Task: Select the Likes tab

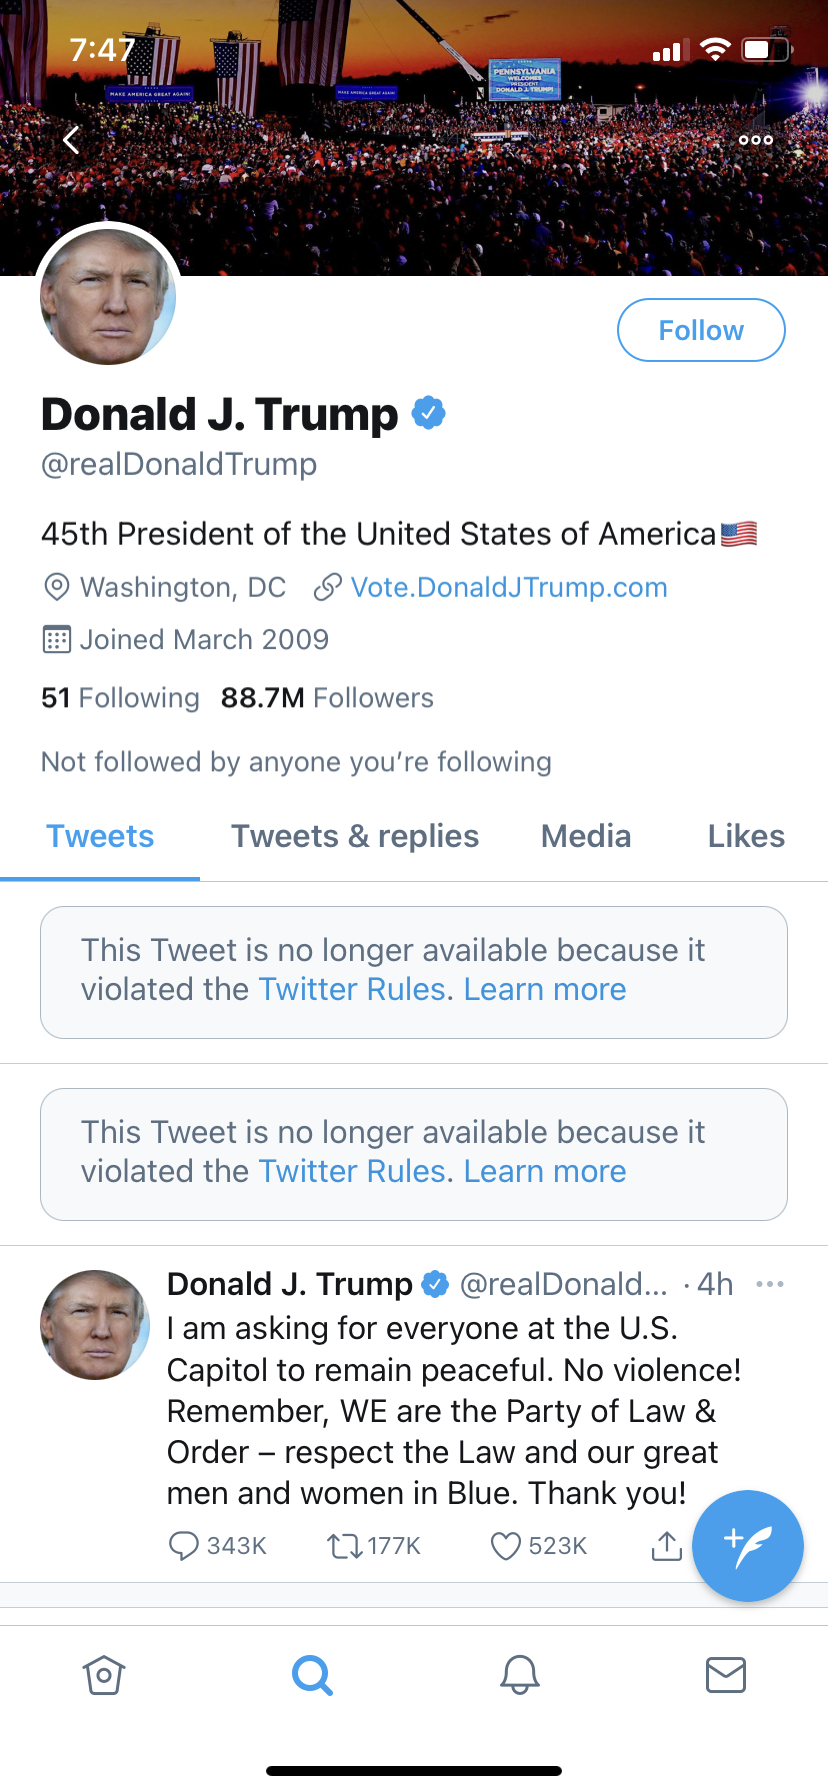Action: [746, 836]
